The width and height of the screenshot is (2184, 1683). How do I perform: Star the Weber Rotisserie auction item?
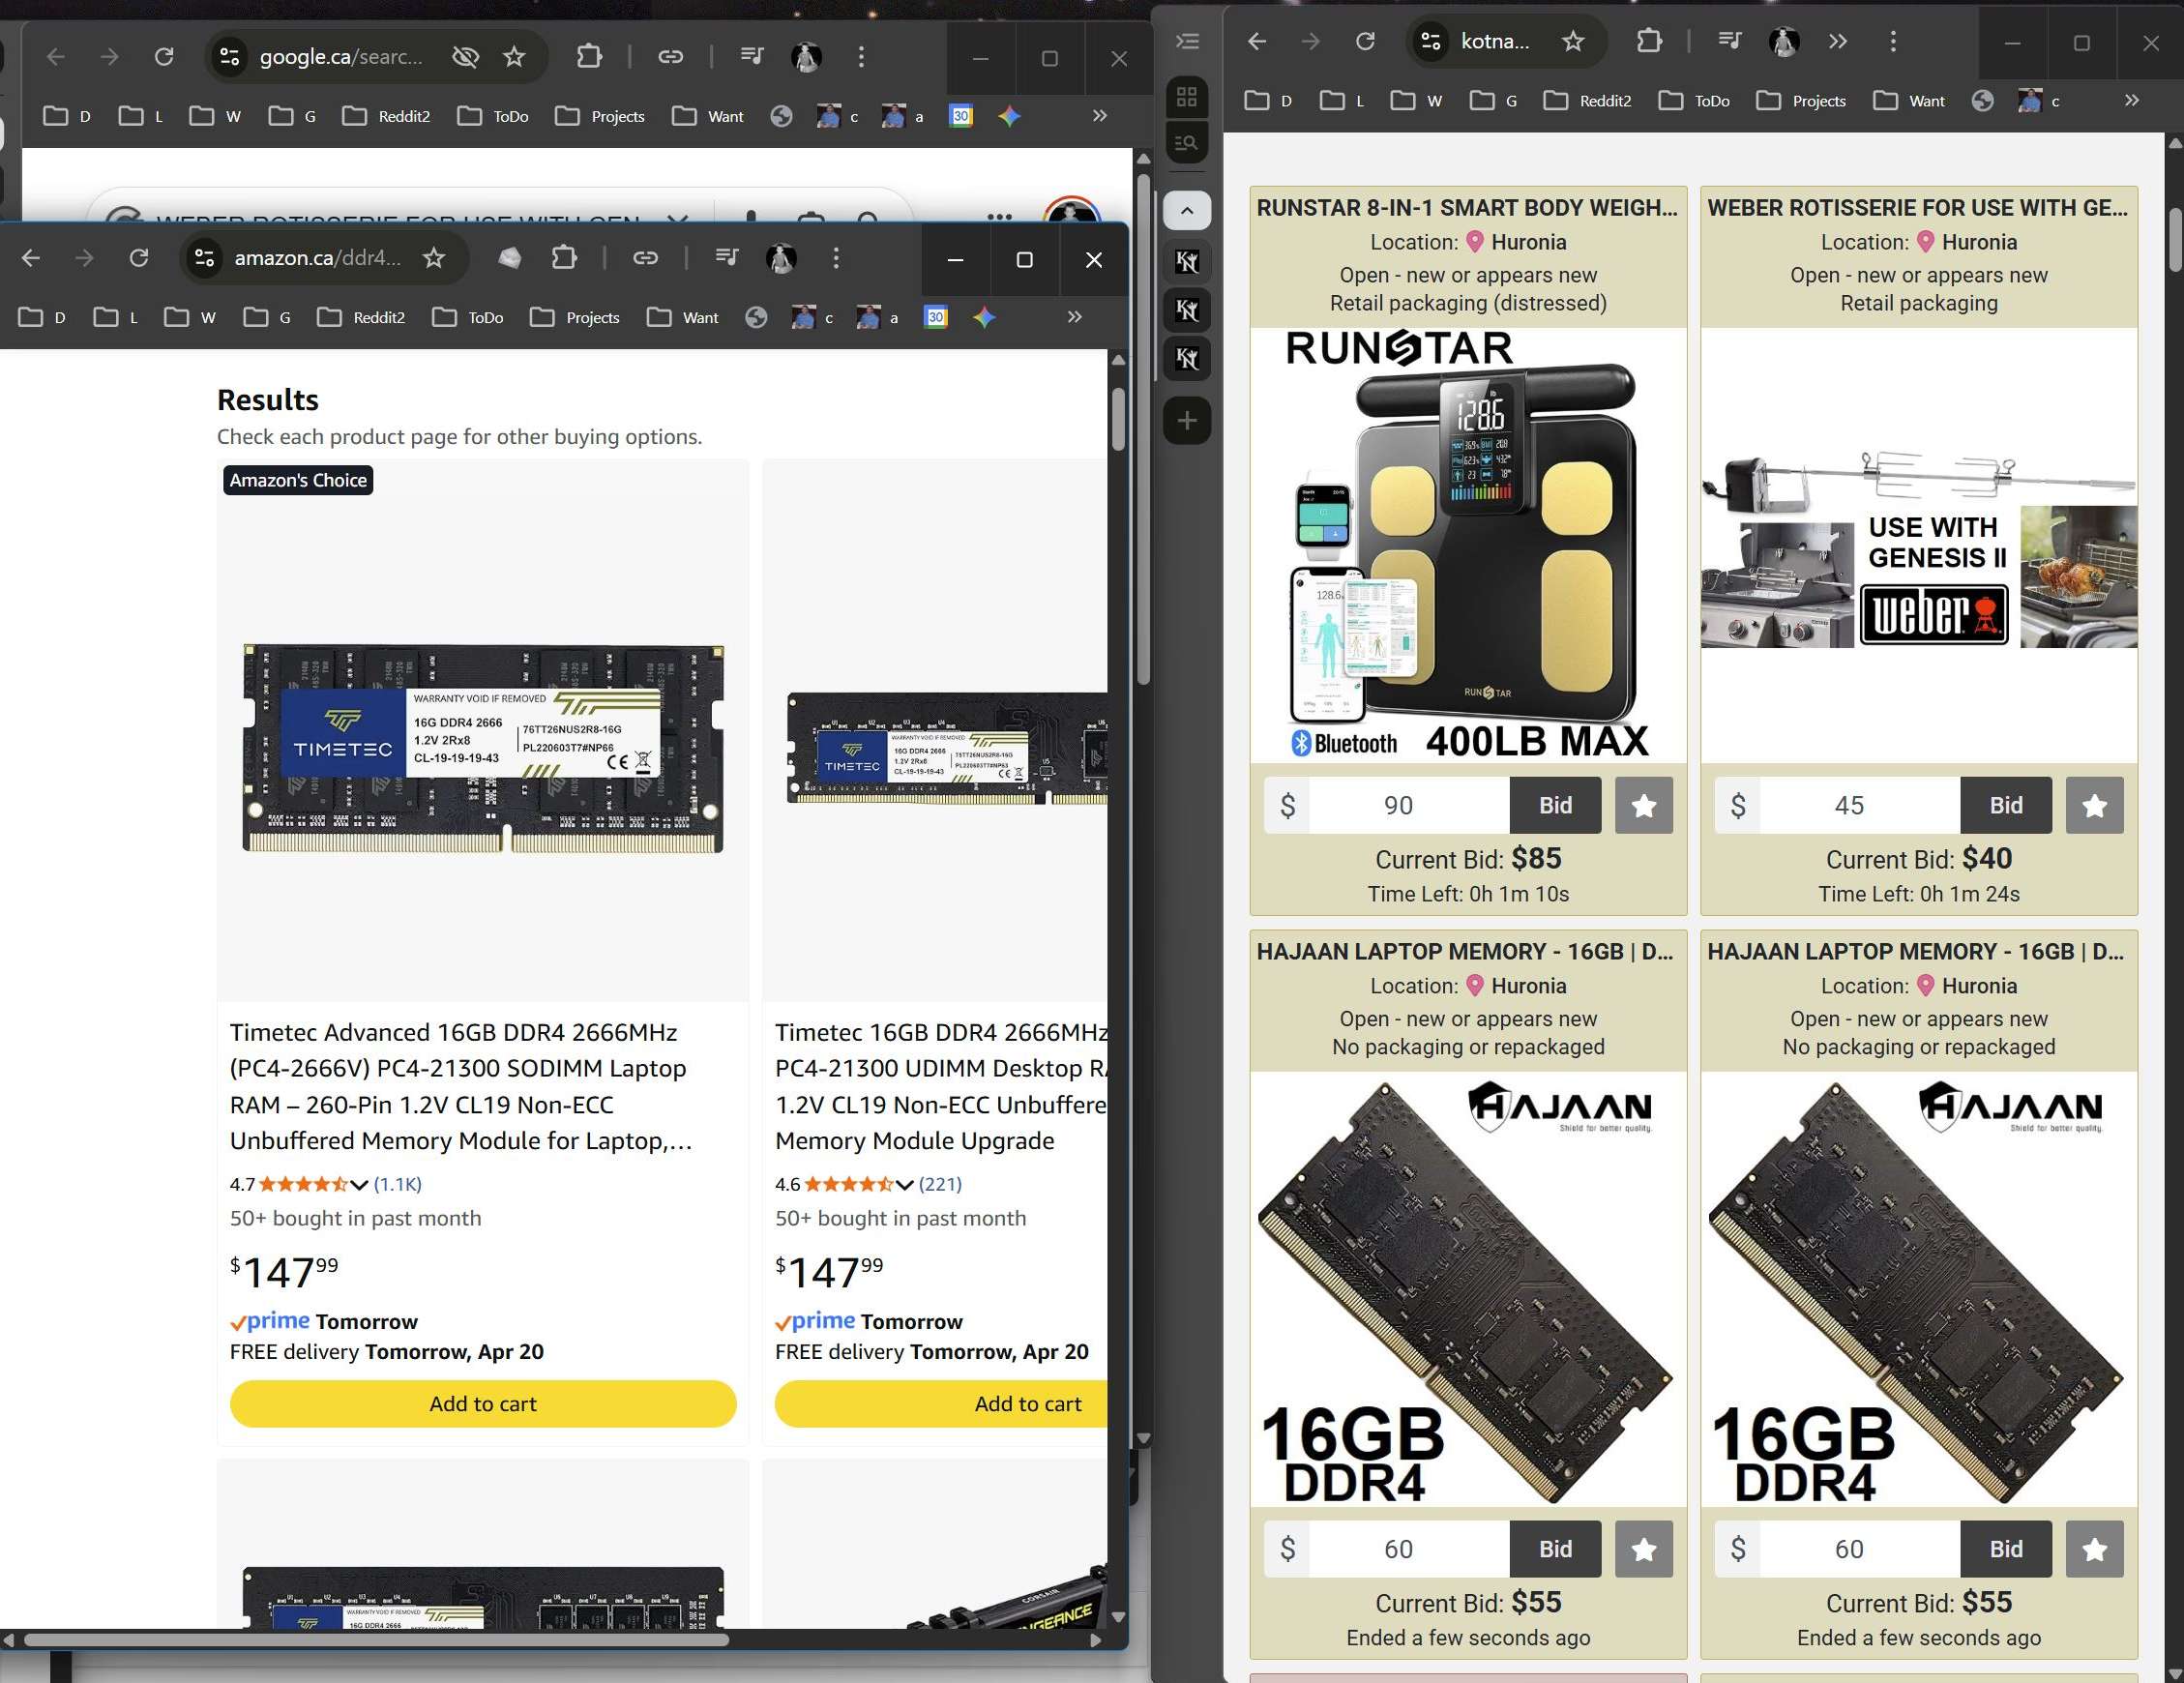(x=2094, y=805)
